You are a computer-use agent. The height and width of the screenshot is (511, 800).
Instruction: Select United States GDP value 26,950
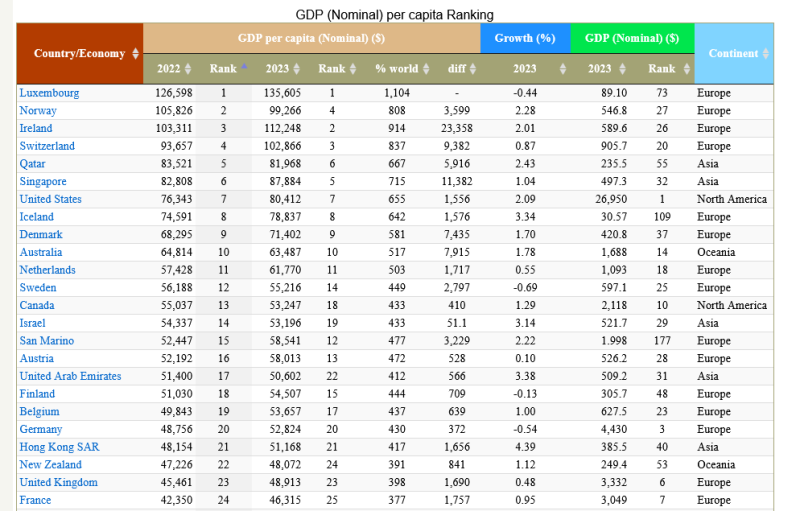point(611,199)
